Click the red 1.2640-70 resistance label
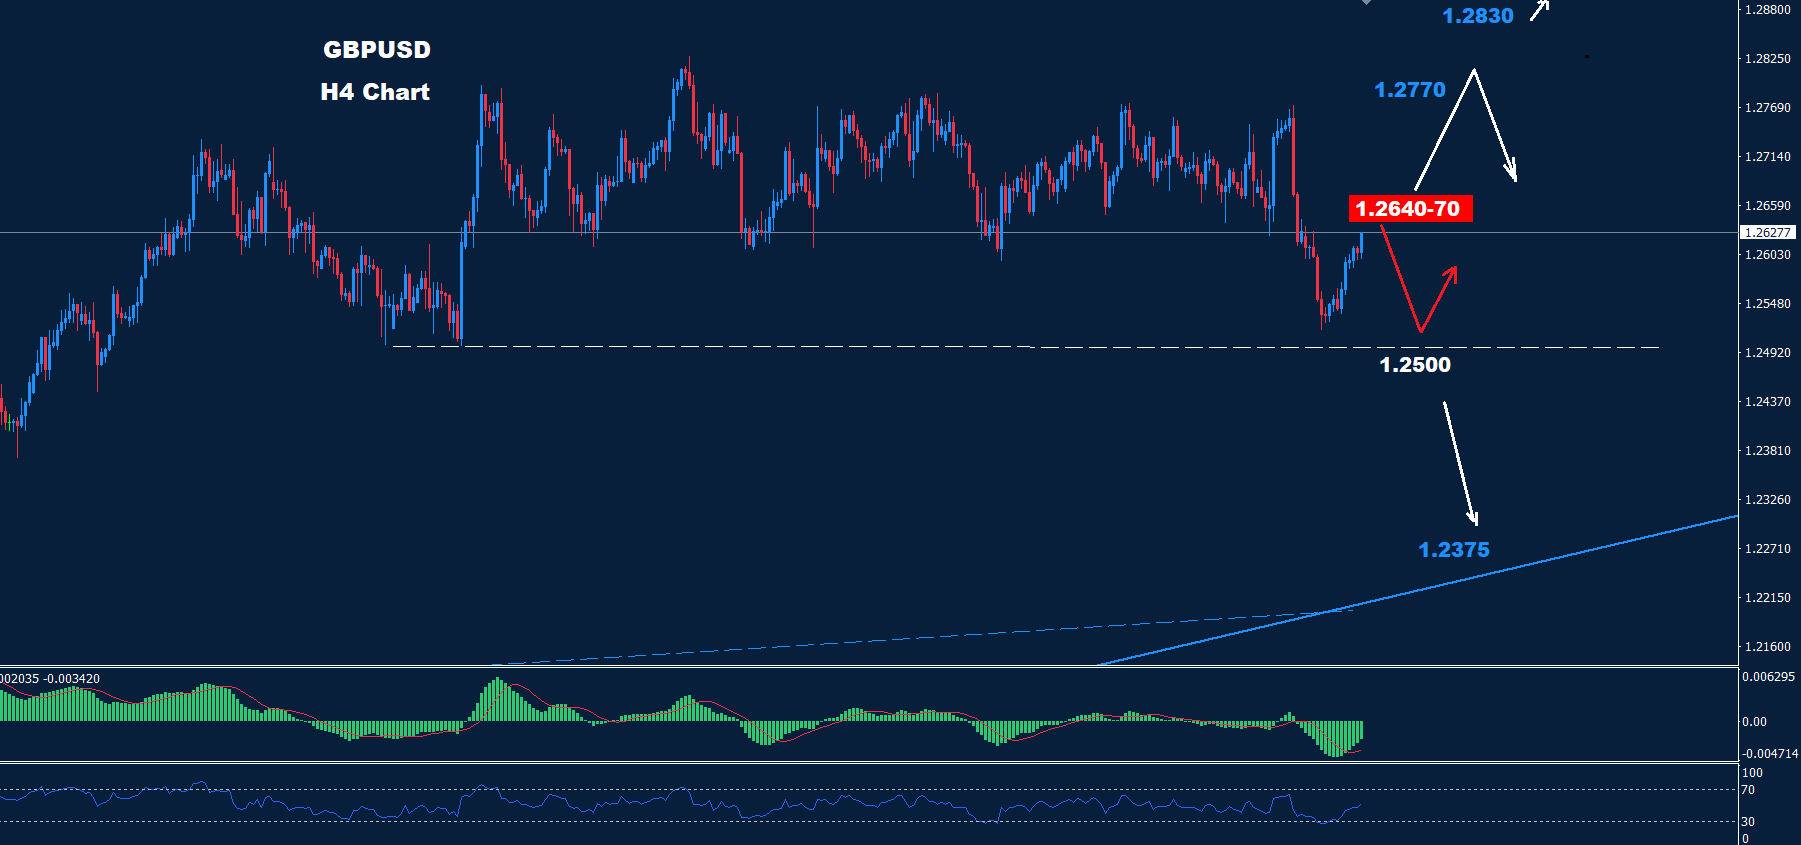 (1409, 209)
